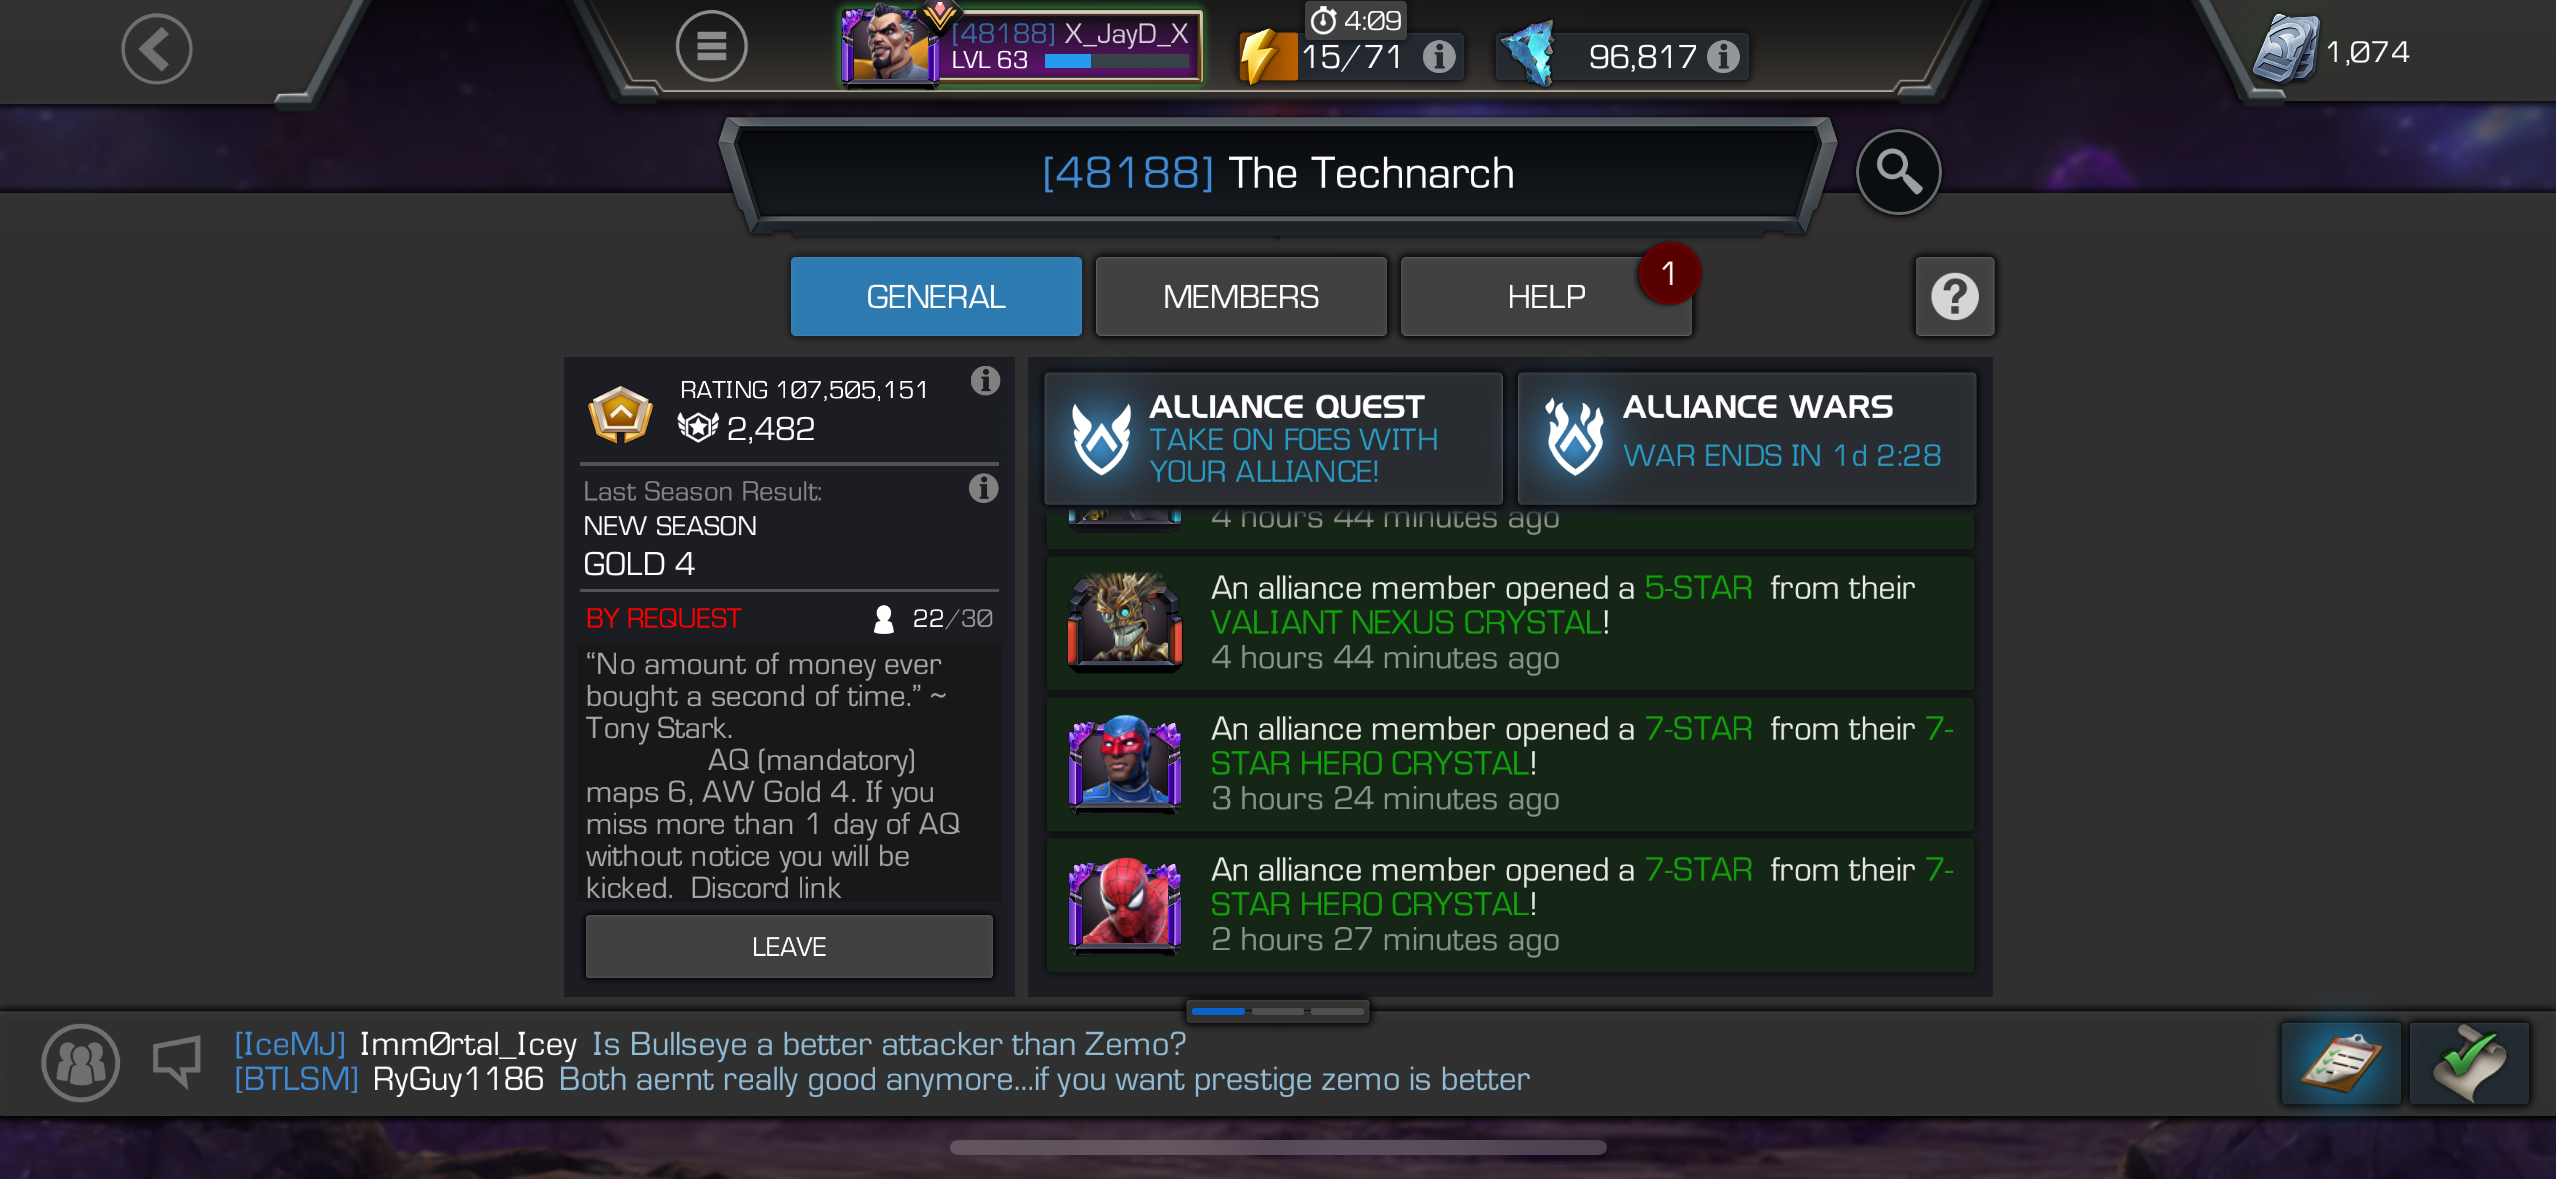Switch to the HELP tab

(1546, 297)
